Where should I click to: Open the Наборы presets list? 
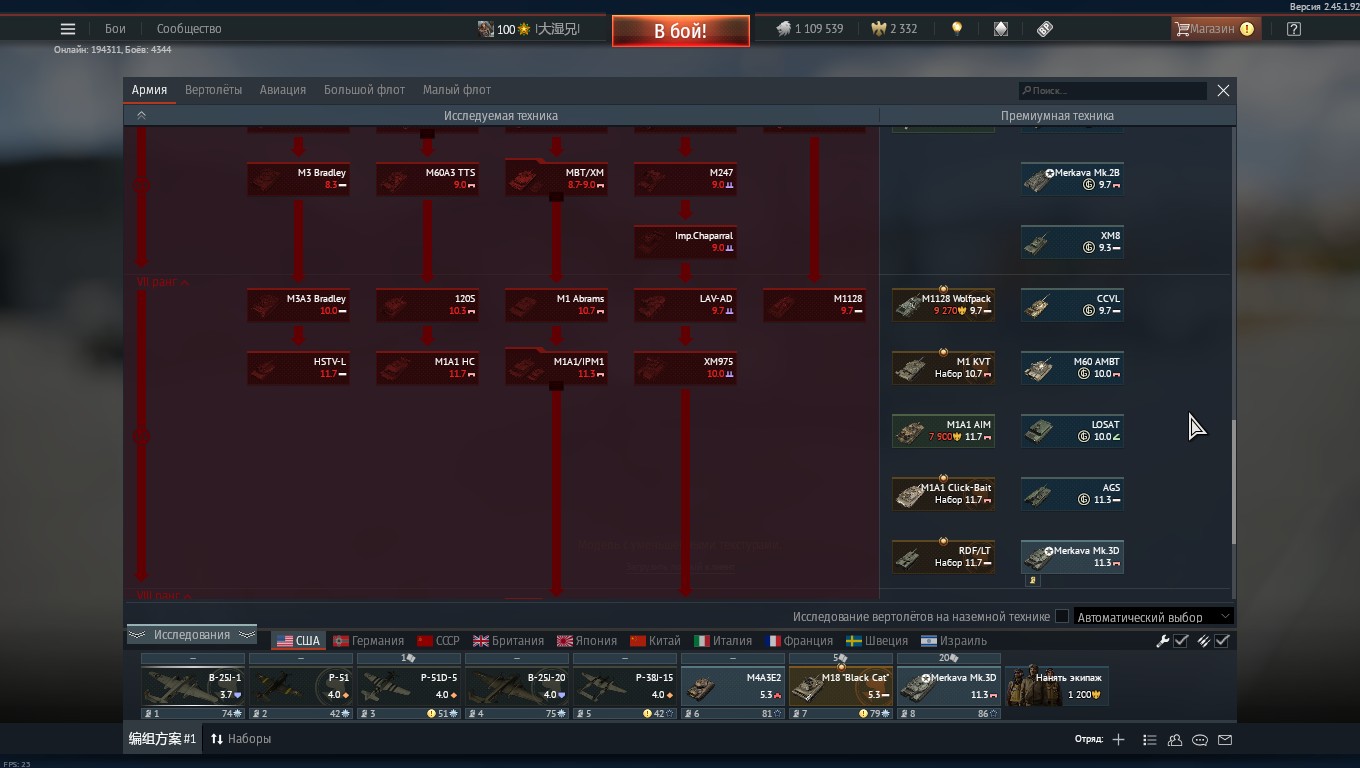pos(240,739)
